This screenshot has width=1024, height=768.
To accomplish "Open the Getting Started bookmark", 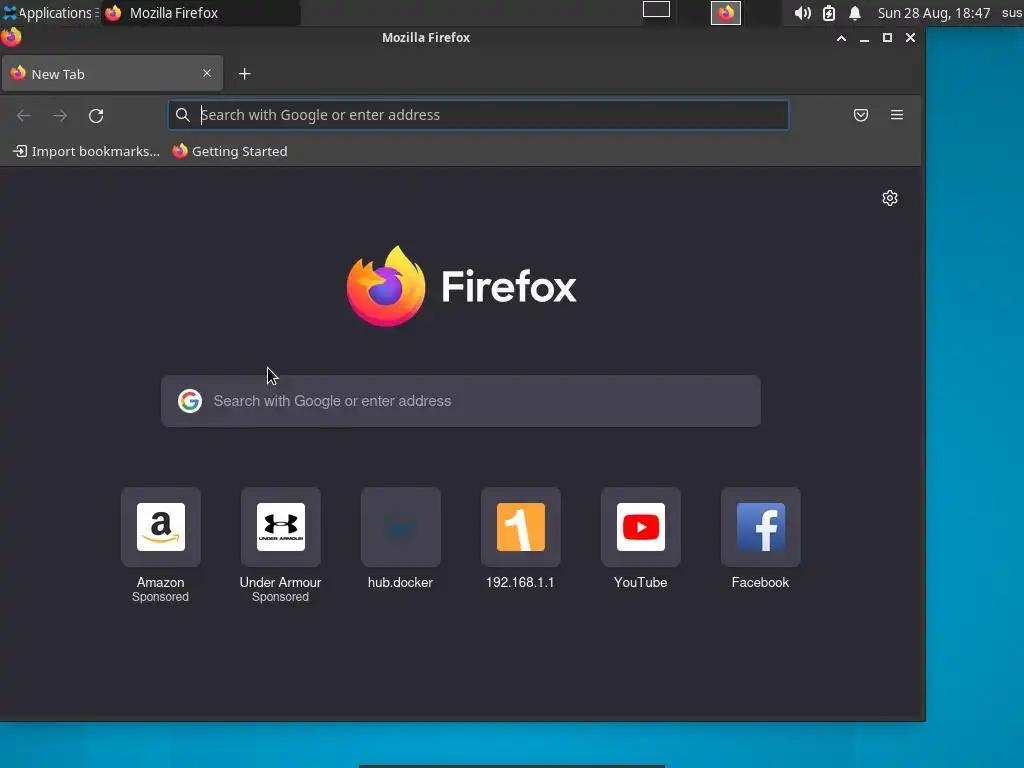I will tap(230, 152).
